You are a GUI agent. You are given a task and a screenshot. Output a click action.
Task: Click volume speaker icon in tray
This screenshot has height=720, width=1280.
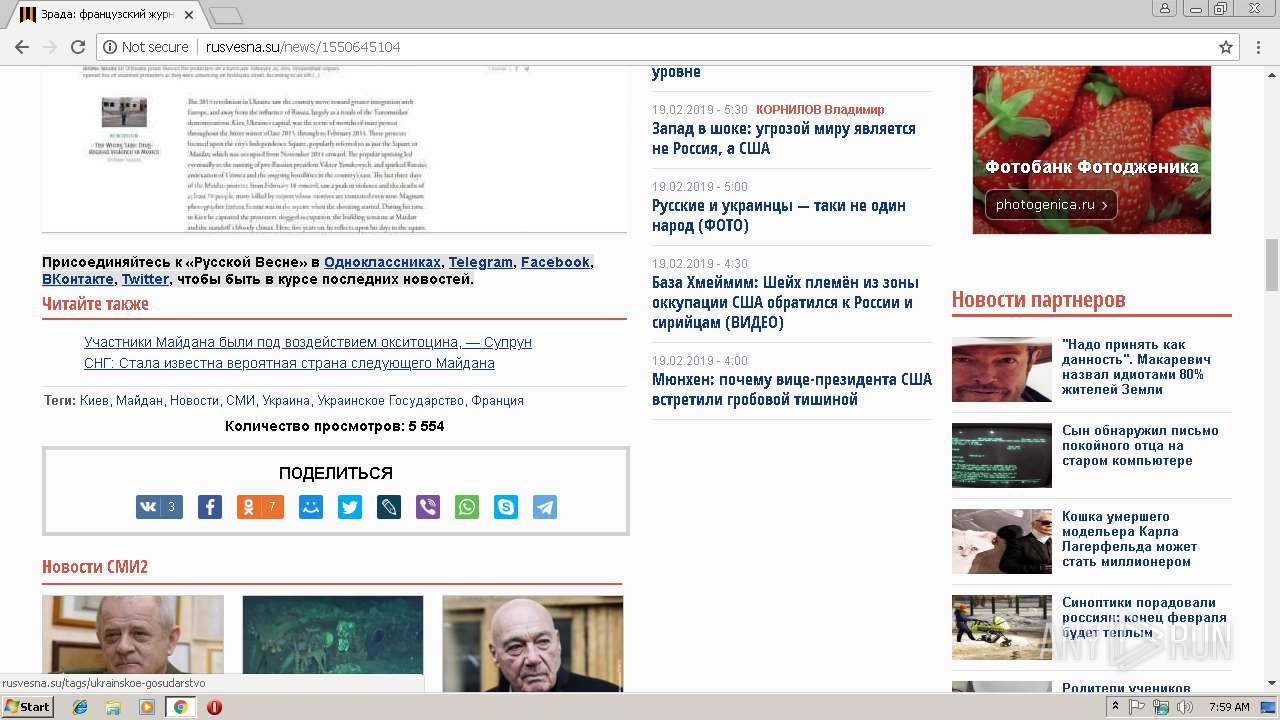(x=1185, y=707)
